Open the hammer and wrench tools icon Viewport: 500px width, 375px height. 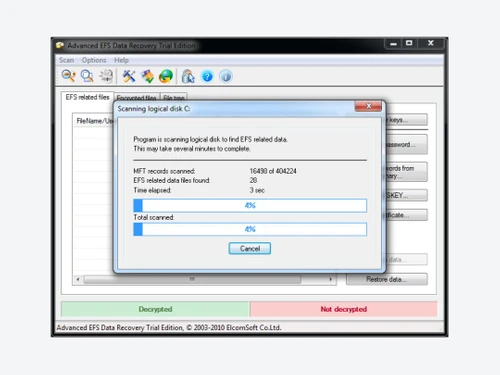coord(129,76)
